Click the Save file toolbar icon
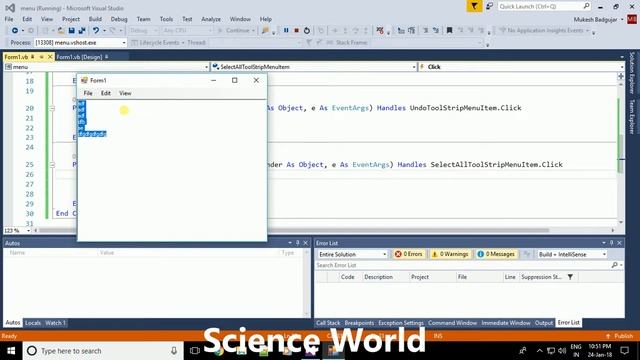 point(71,31)
